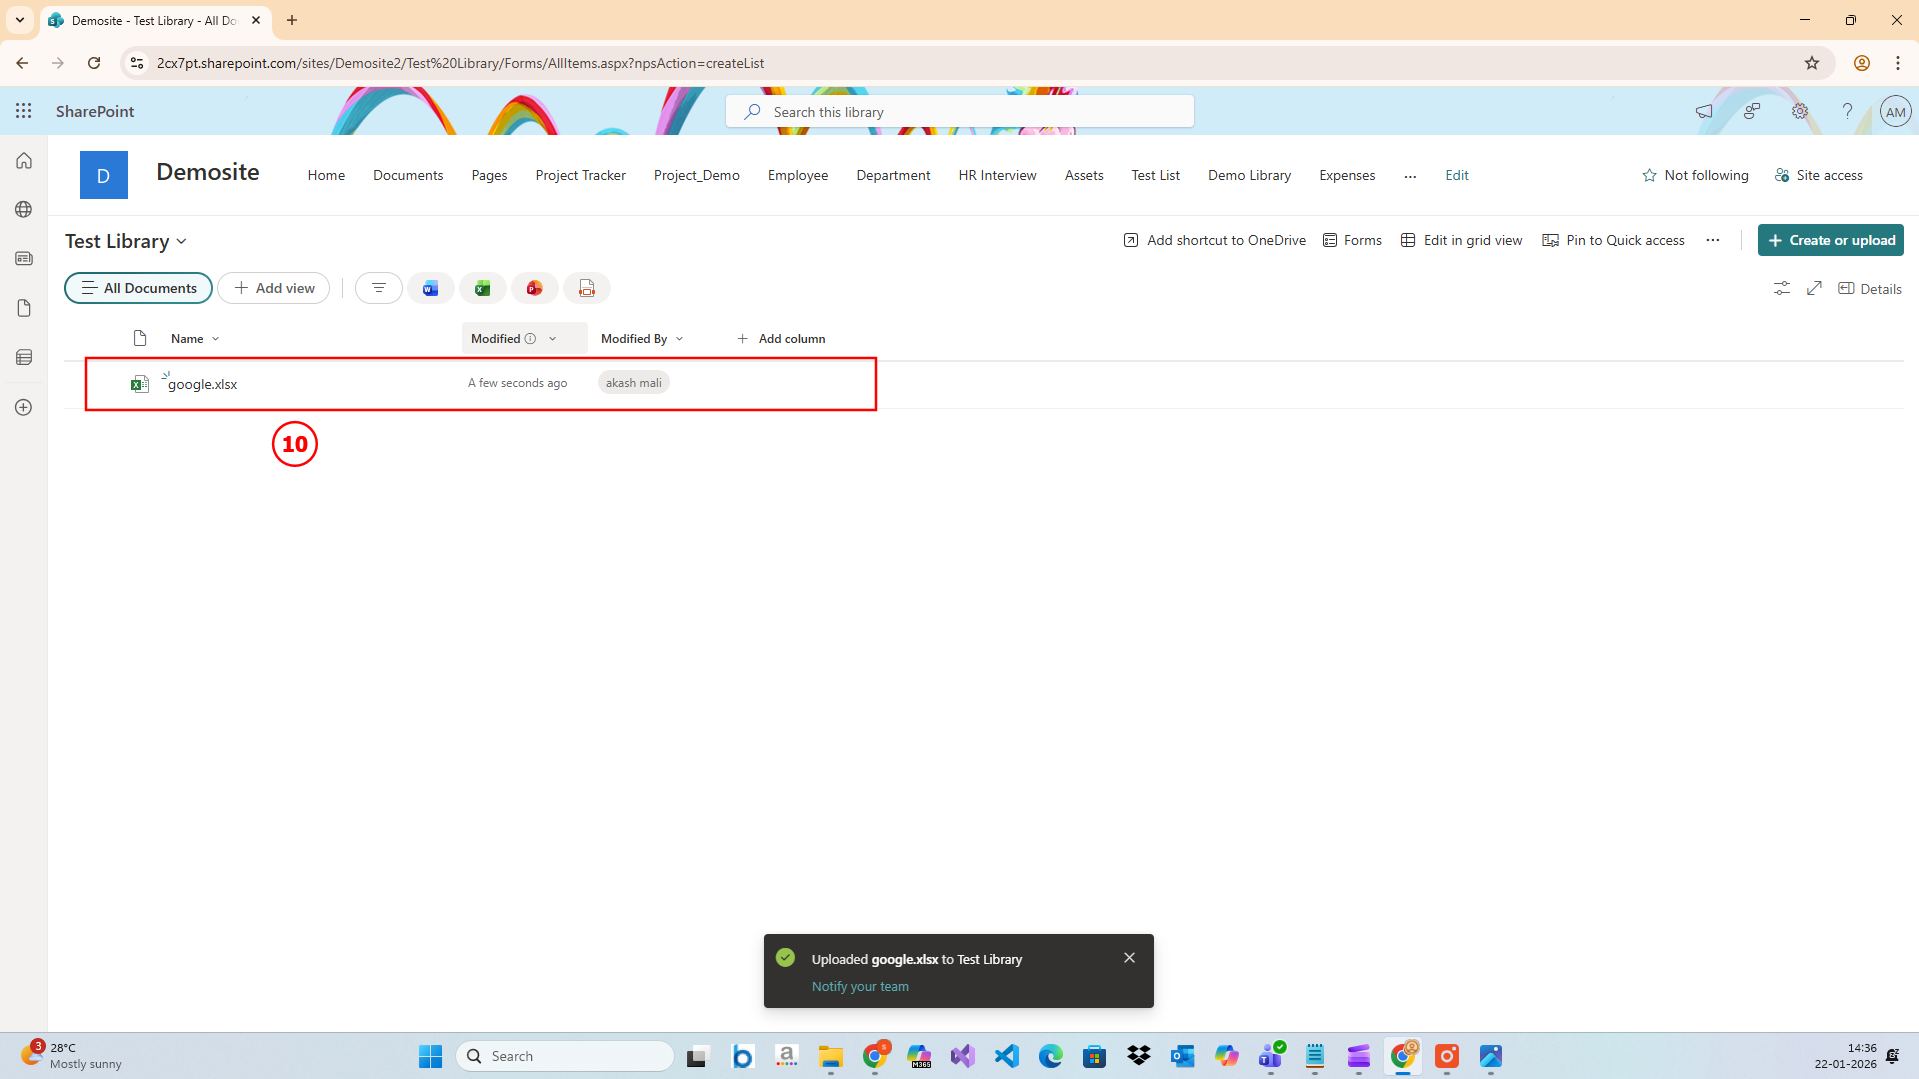
Task: Open Dropbox from the taskbar
Action: click(1139, 1056)
